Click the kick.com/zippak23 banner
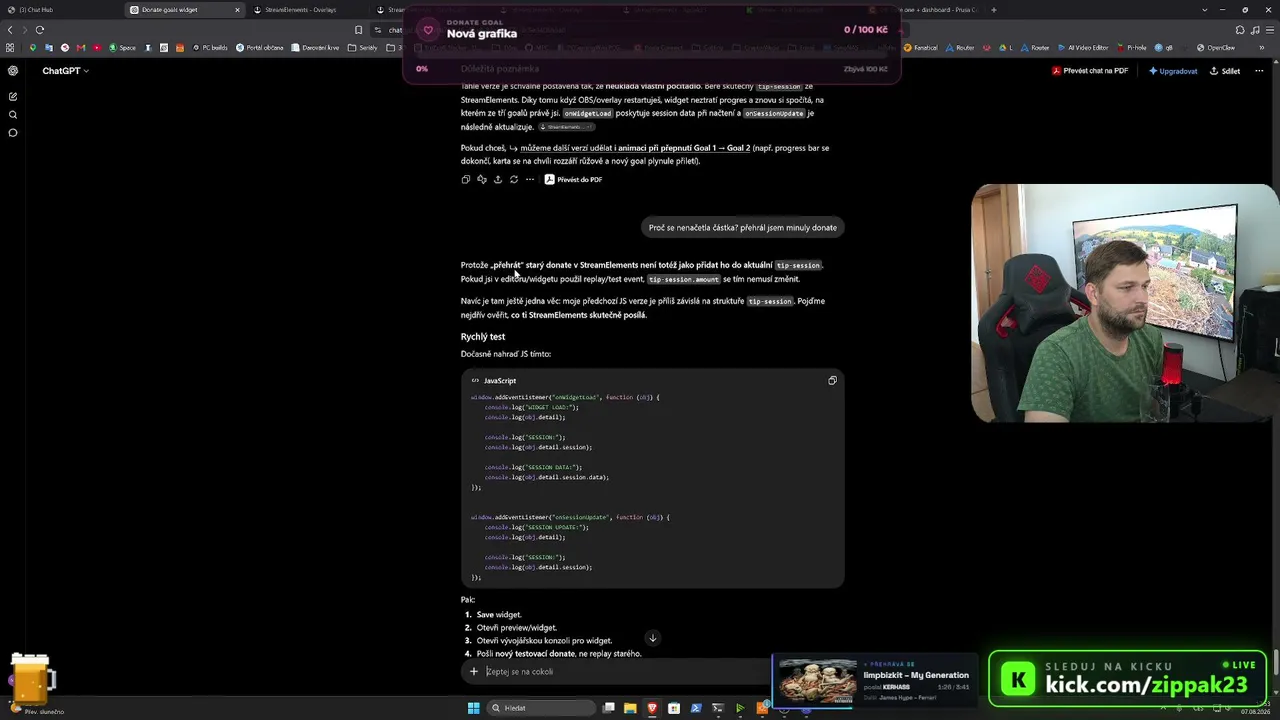1280x720 pixels. tap(1130, 678)
